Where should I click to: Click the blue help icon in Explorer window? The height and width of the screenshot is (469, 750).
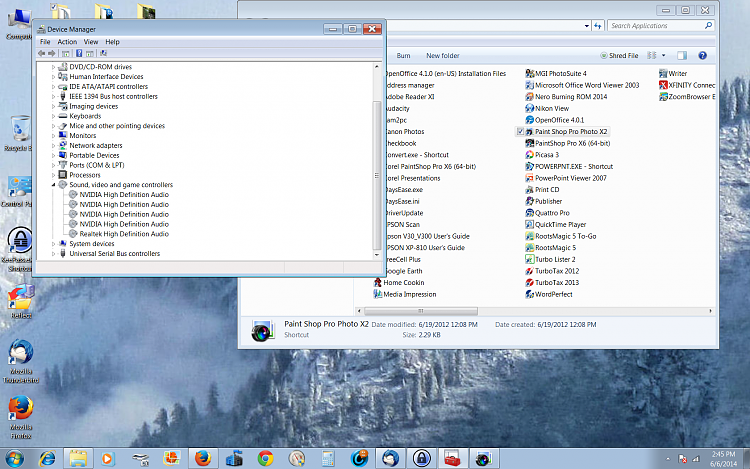tap(702, 55)
